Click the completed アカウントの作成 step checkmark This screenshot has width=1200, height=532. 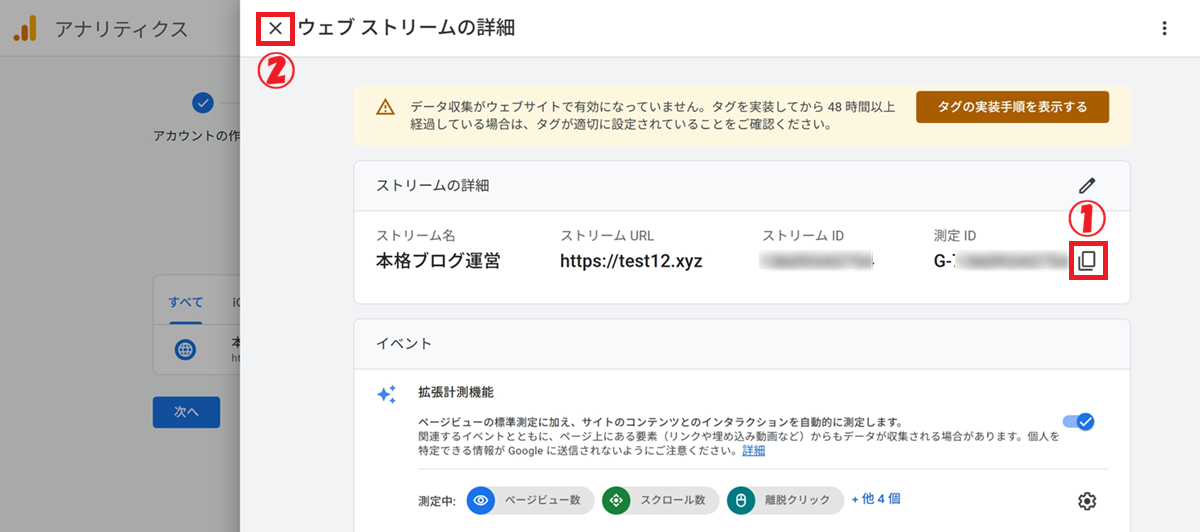point(203,102)
